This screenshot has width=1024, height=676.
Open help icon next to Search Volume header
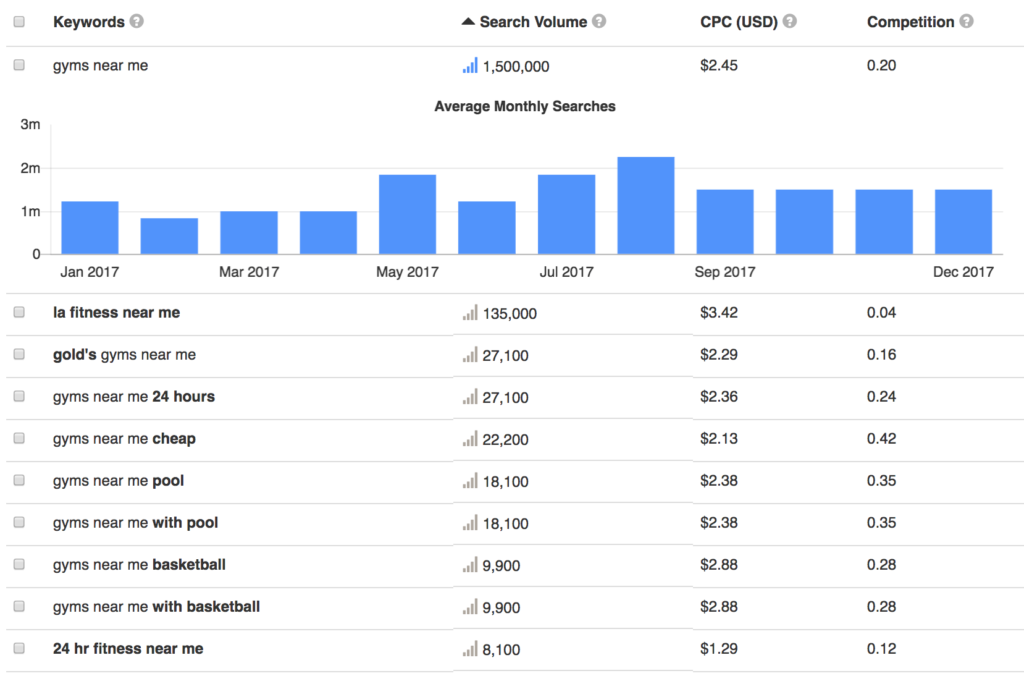(599, 22)
